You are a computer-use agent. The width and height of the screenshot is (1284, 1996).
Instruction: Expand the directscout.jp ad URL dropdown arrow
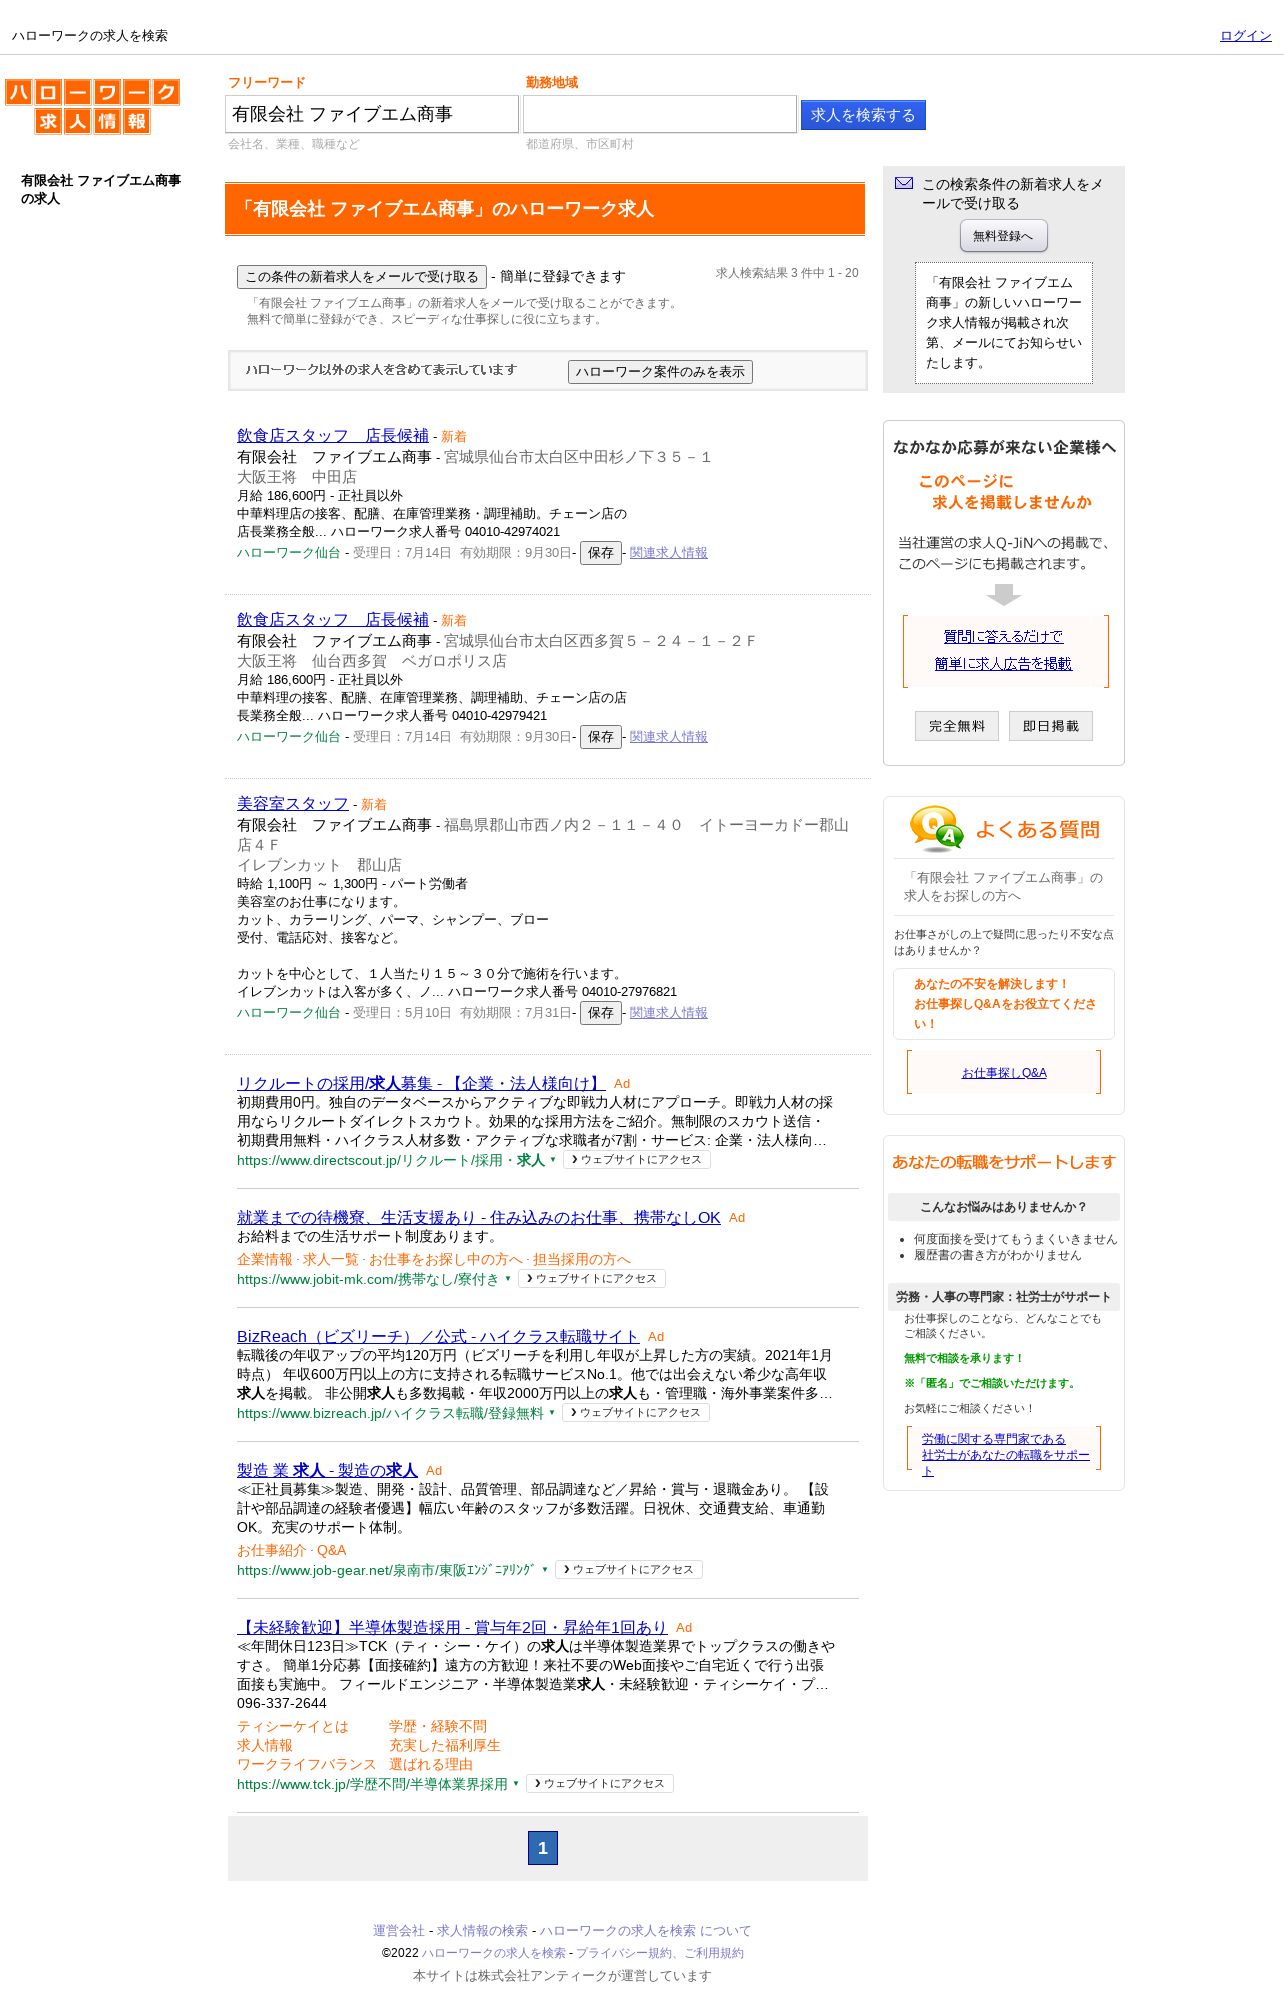[x=553, y=1160]
